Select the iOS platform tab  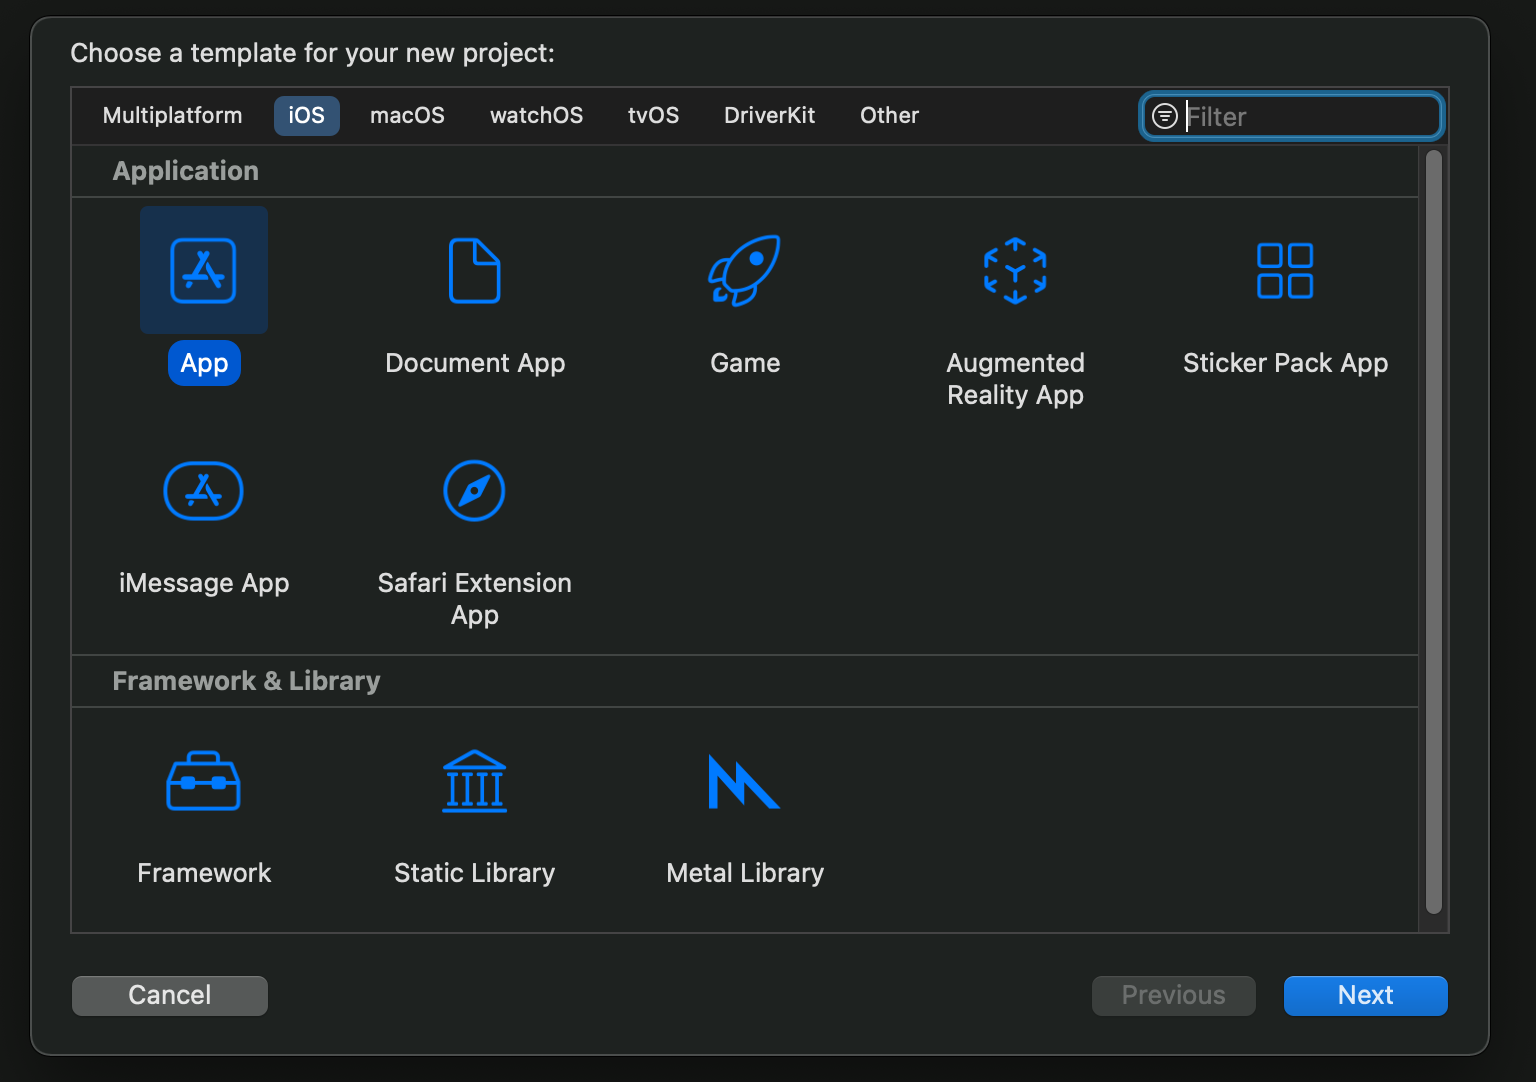307,115
